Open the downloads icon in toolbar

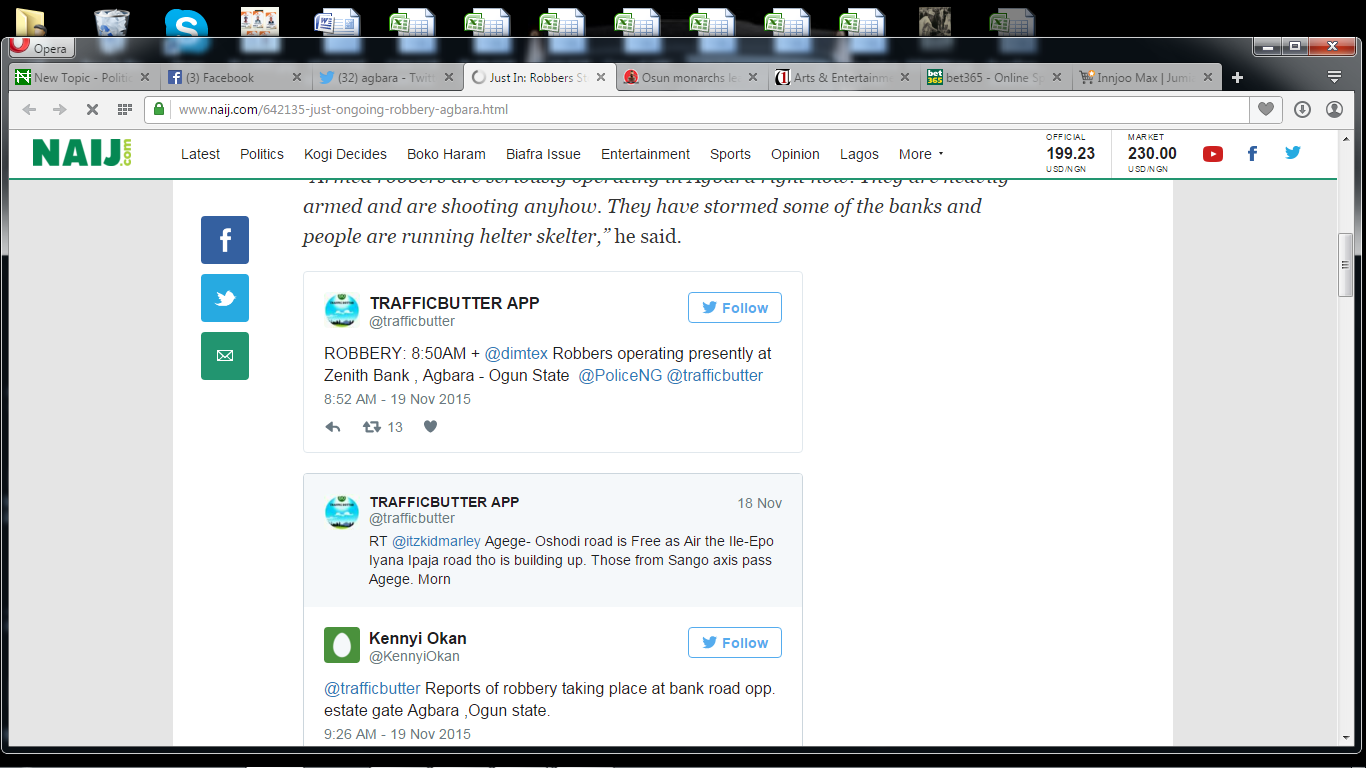click(x=1302, y=110)
